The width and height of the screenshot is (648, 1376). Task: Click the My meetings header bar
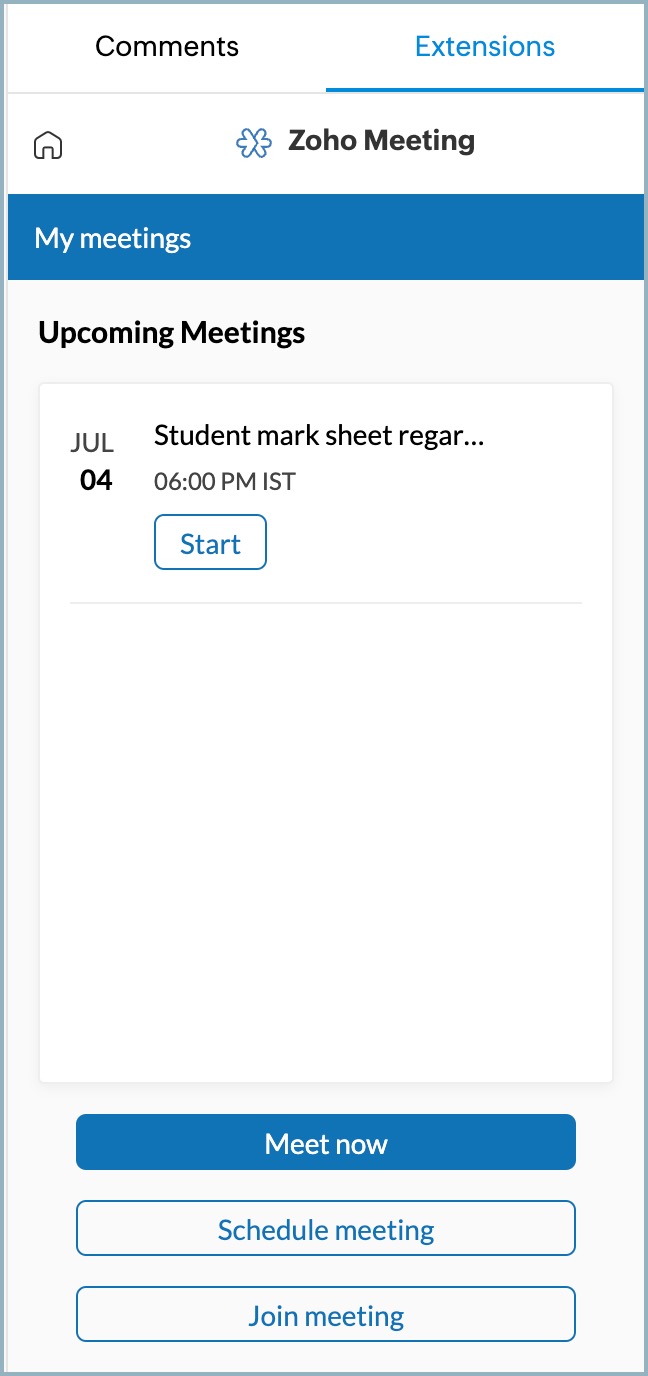point(325,239)
